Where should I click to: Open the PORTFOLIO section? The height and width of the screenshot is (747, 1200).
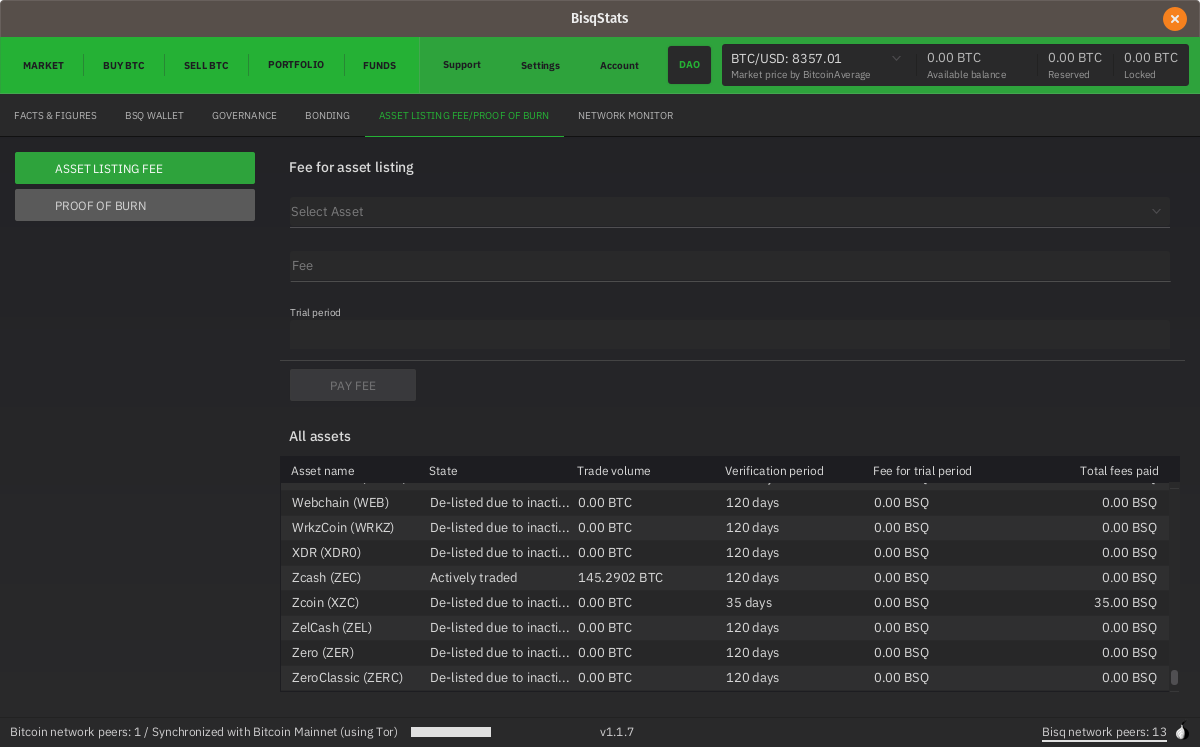point(296,65)
